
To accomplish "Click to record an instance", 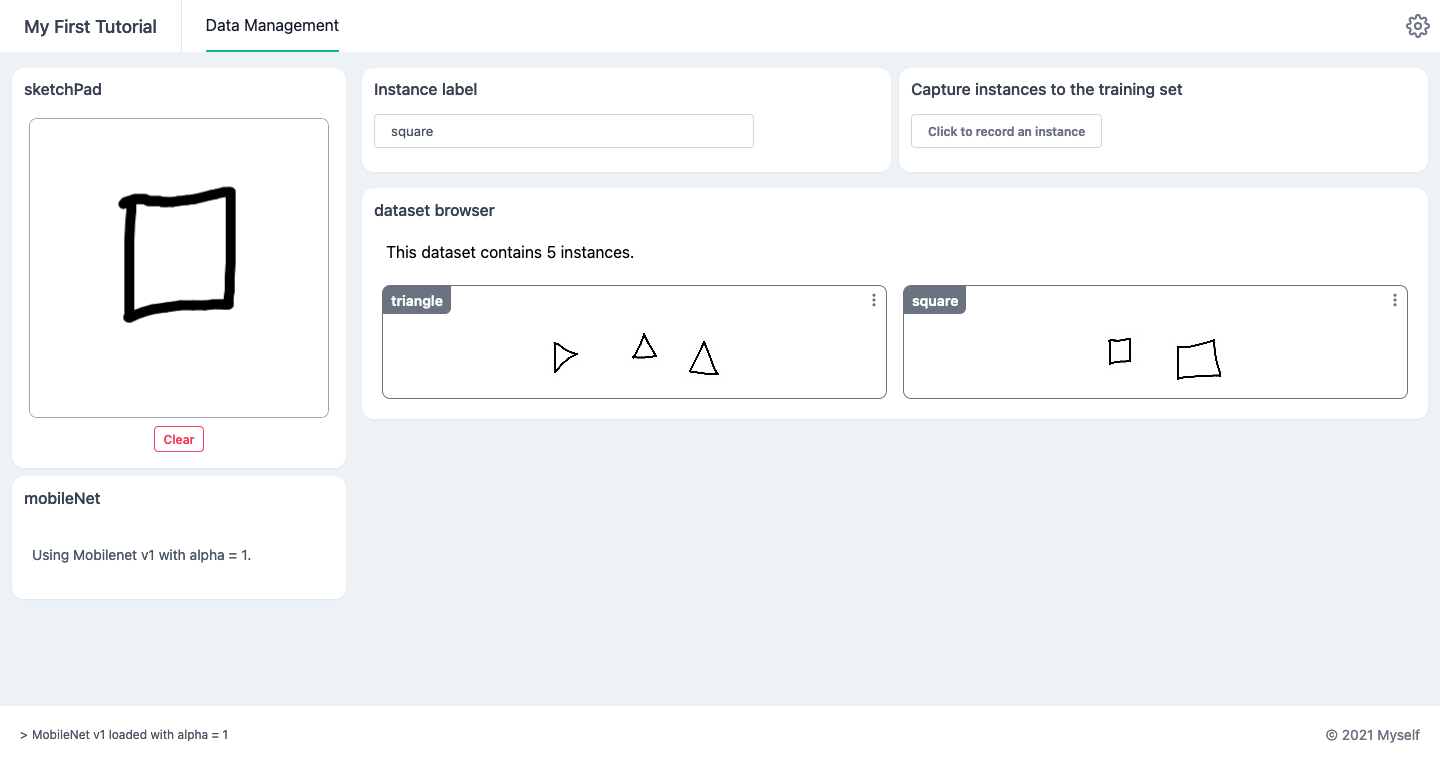I will [x=1005, y=131].
